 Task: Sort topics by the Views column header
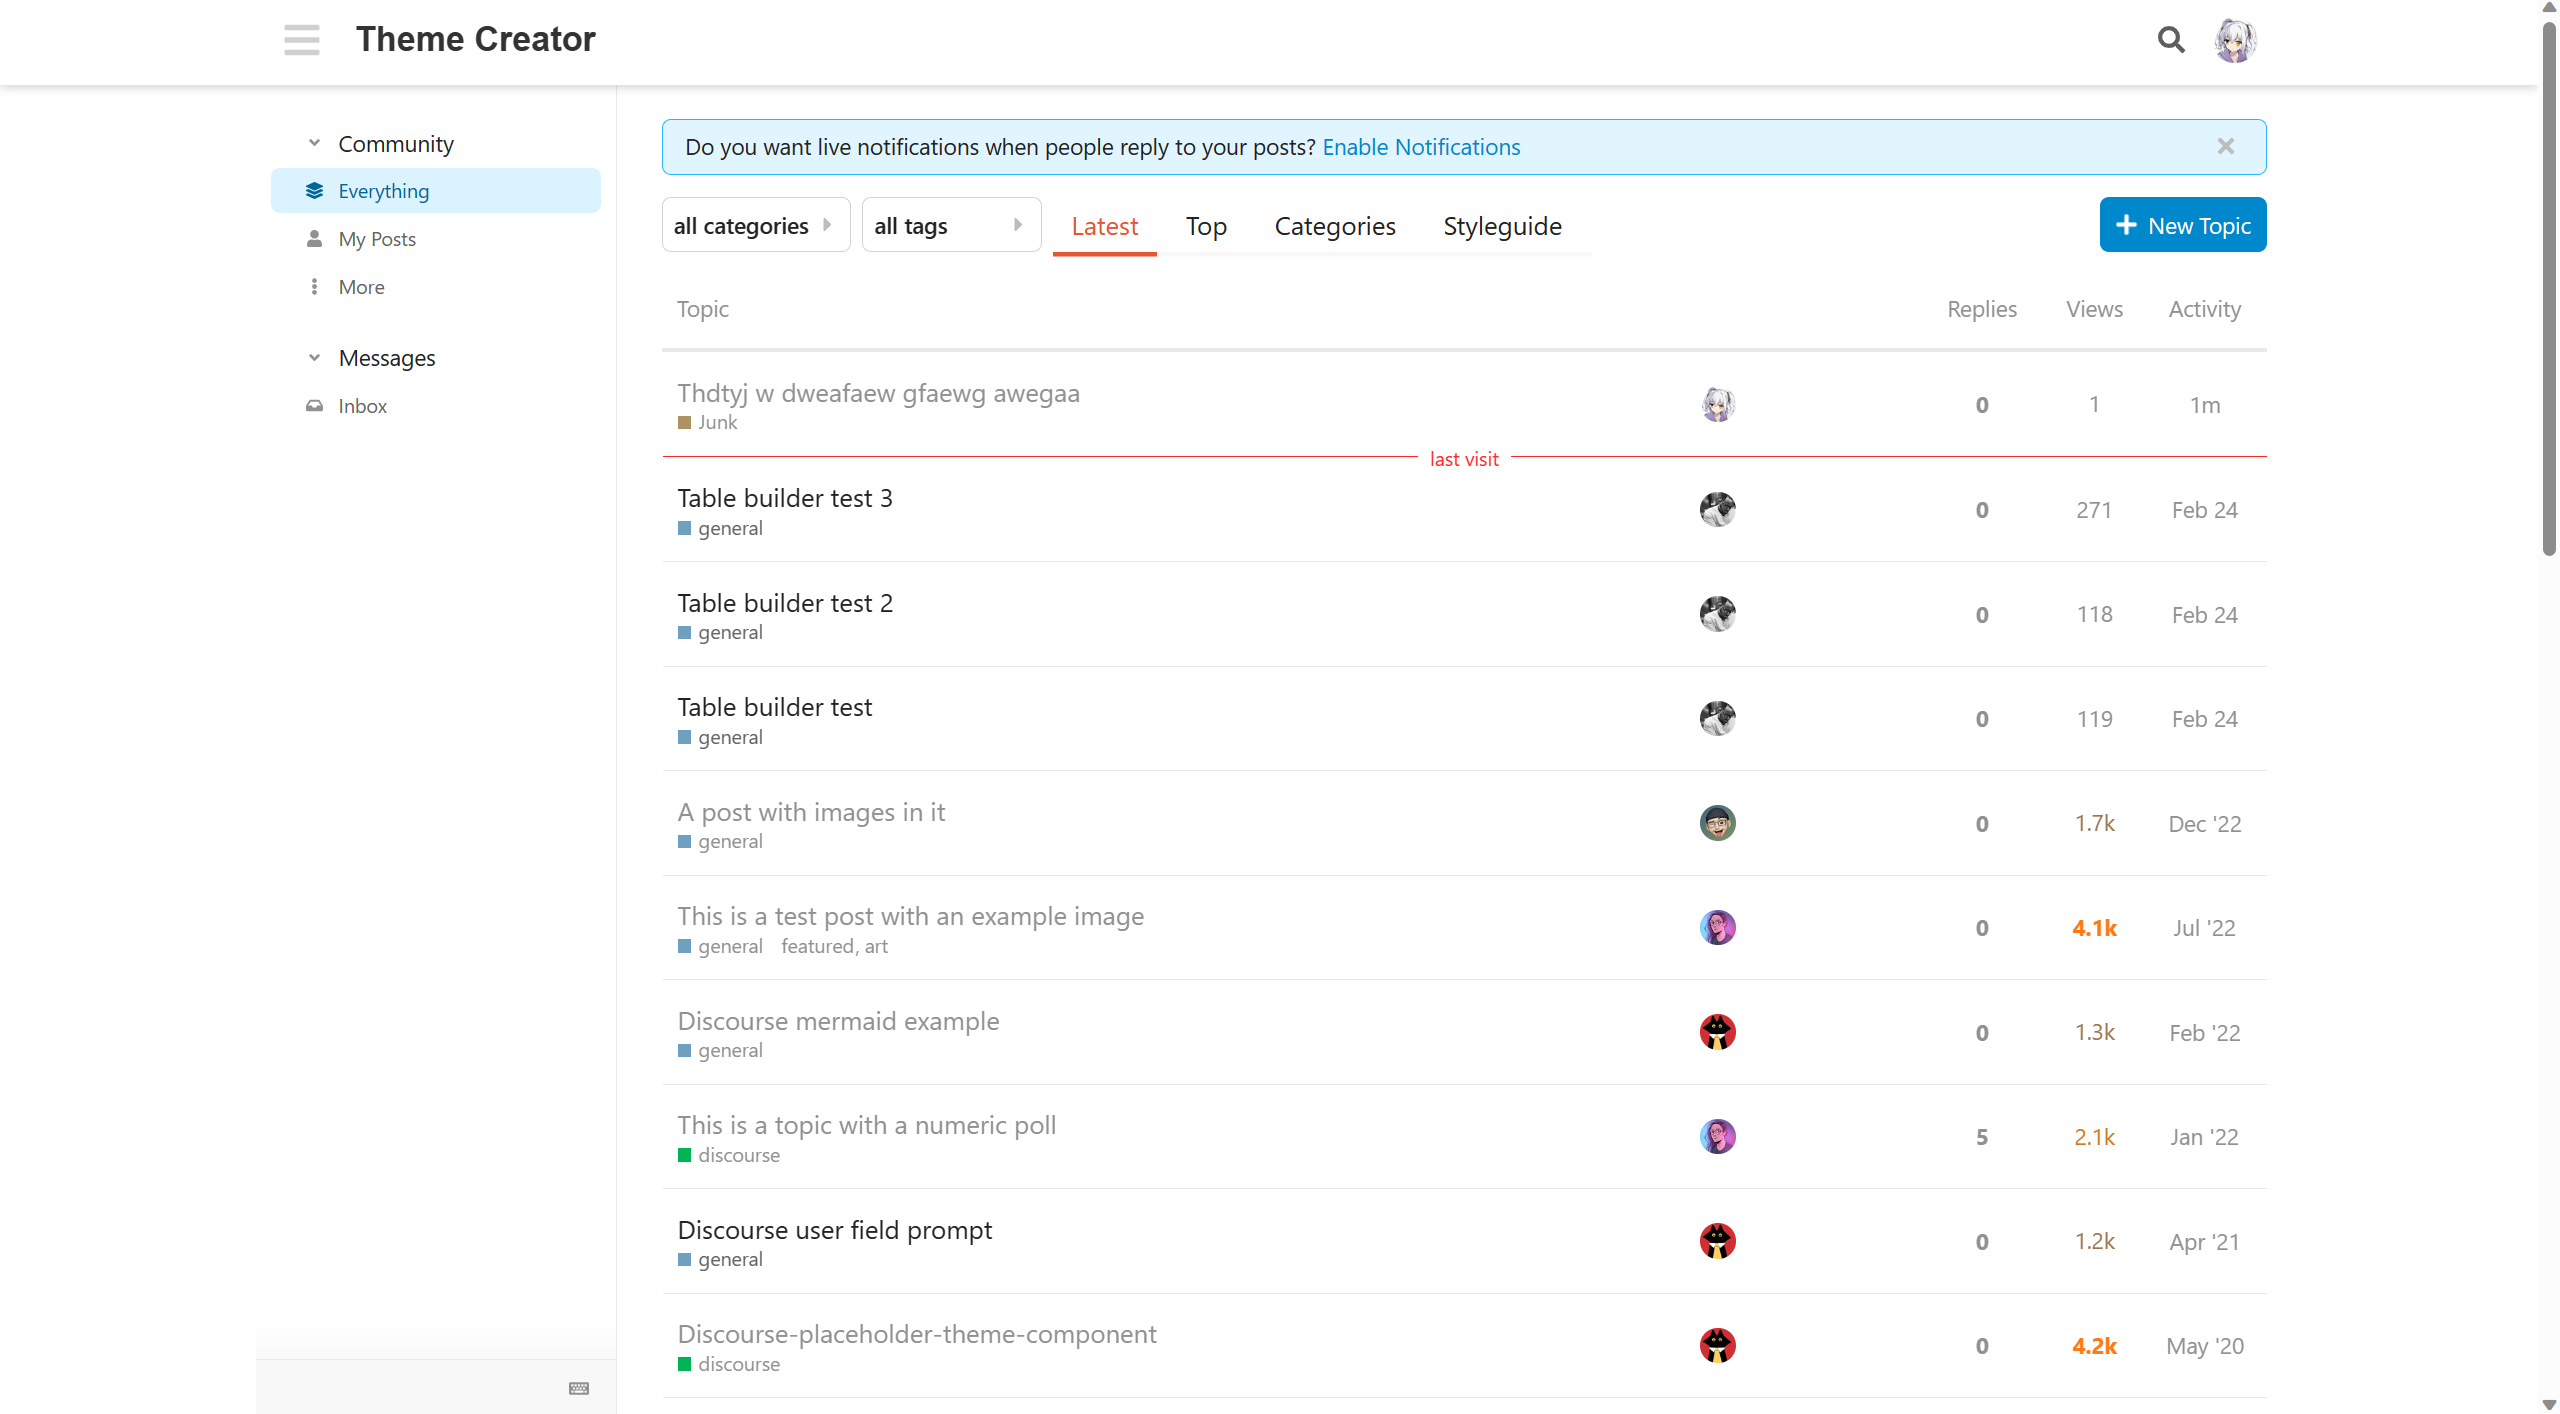[x=2094, y=309]
